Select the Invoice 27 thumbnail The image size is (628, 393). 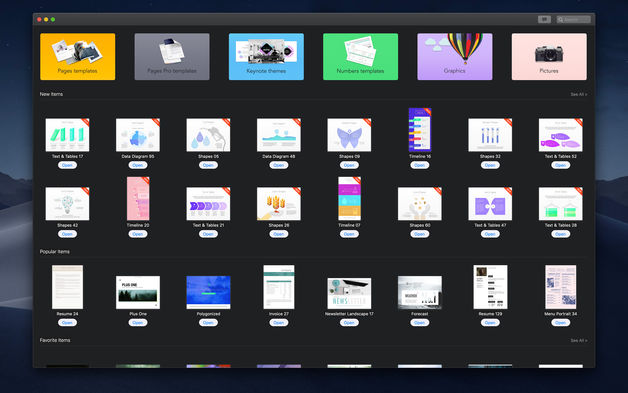(x=279, y=287)
